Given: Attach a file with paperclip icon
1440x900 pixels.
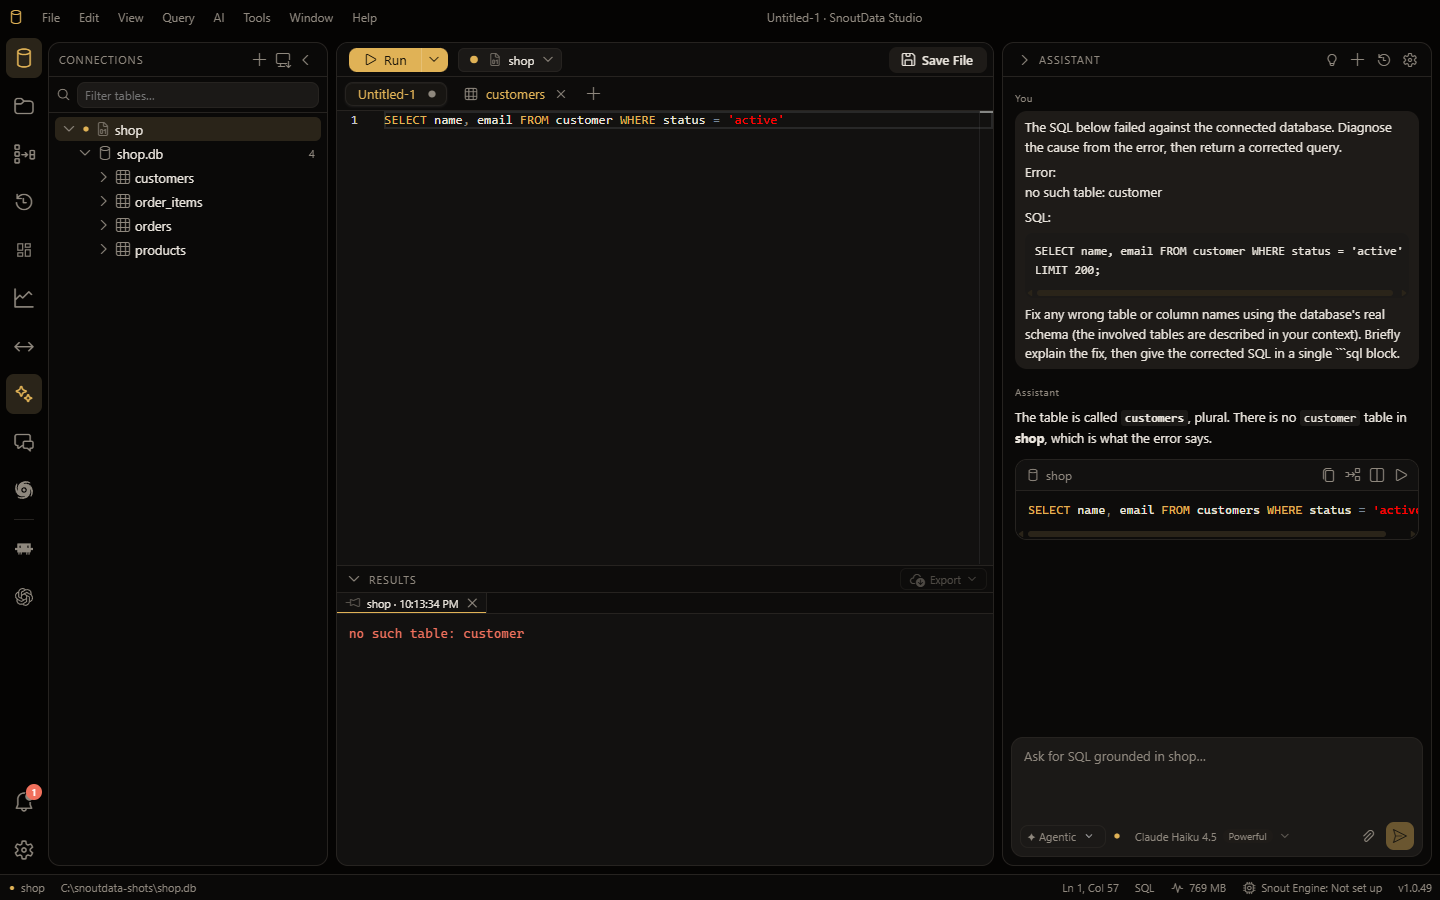Looking at the screenshot, I should point(1369,836).
